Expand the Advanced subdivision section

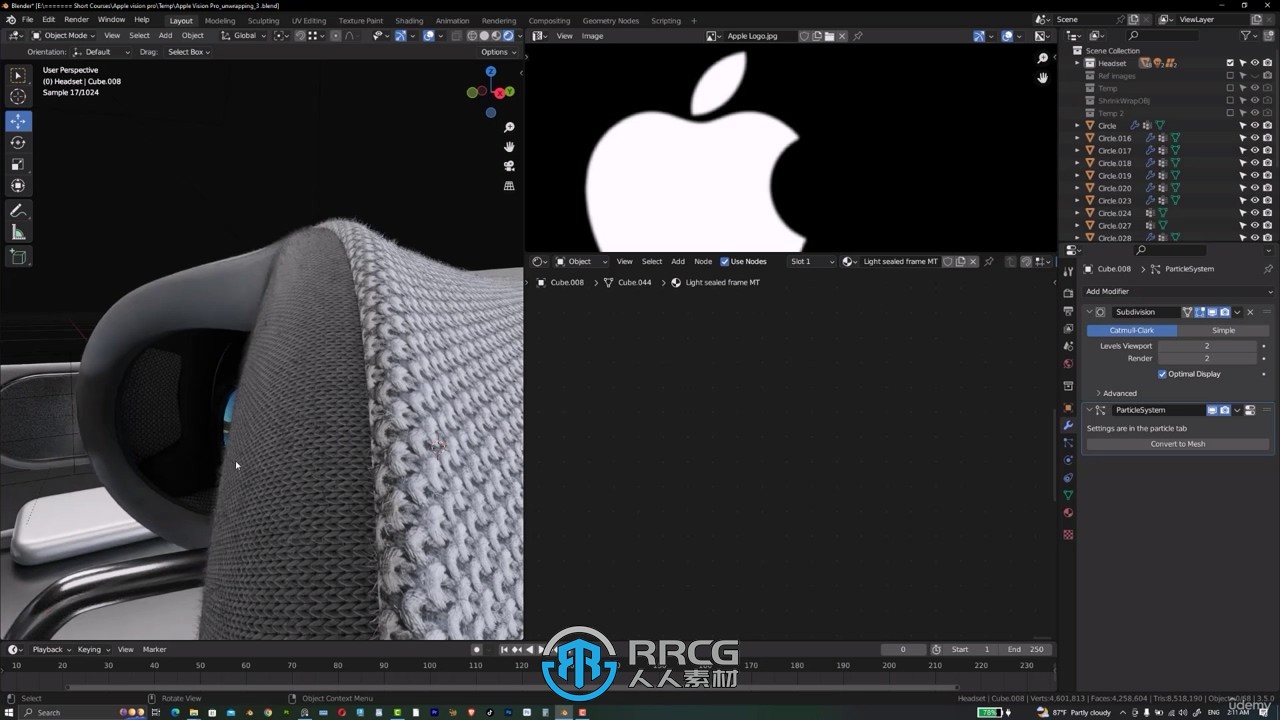(x=1119, y=394)
